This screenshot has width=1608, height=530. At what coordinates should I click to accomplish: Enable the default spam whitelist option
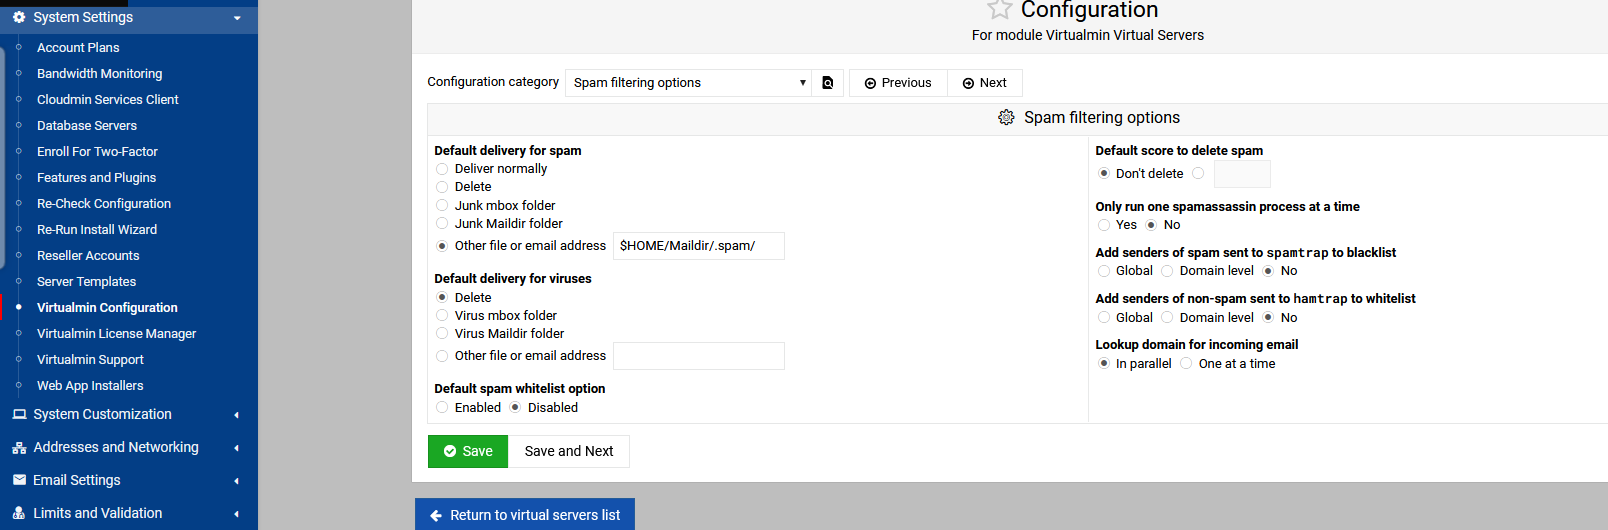442,408
